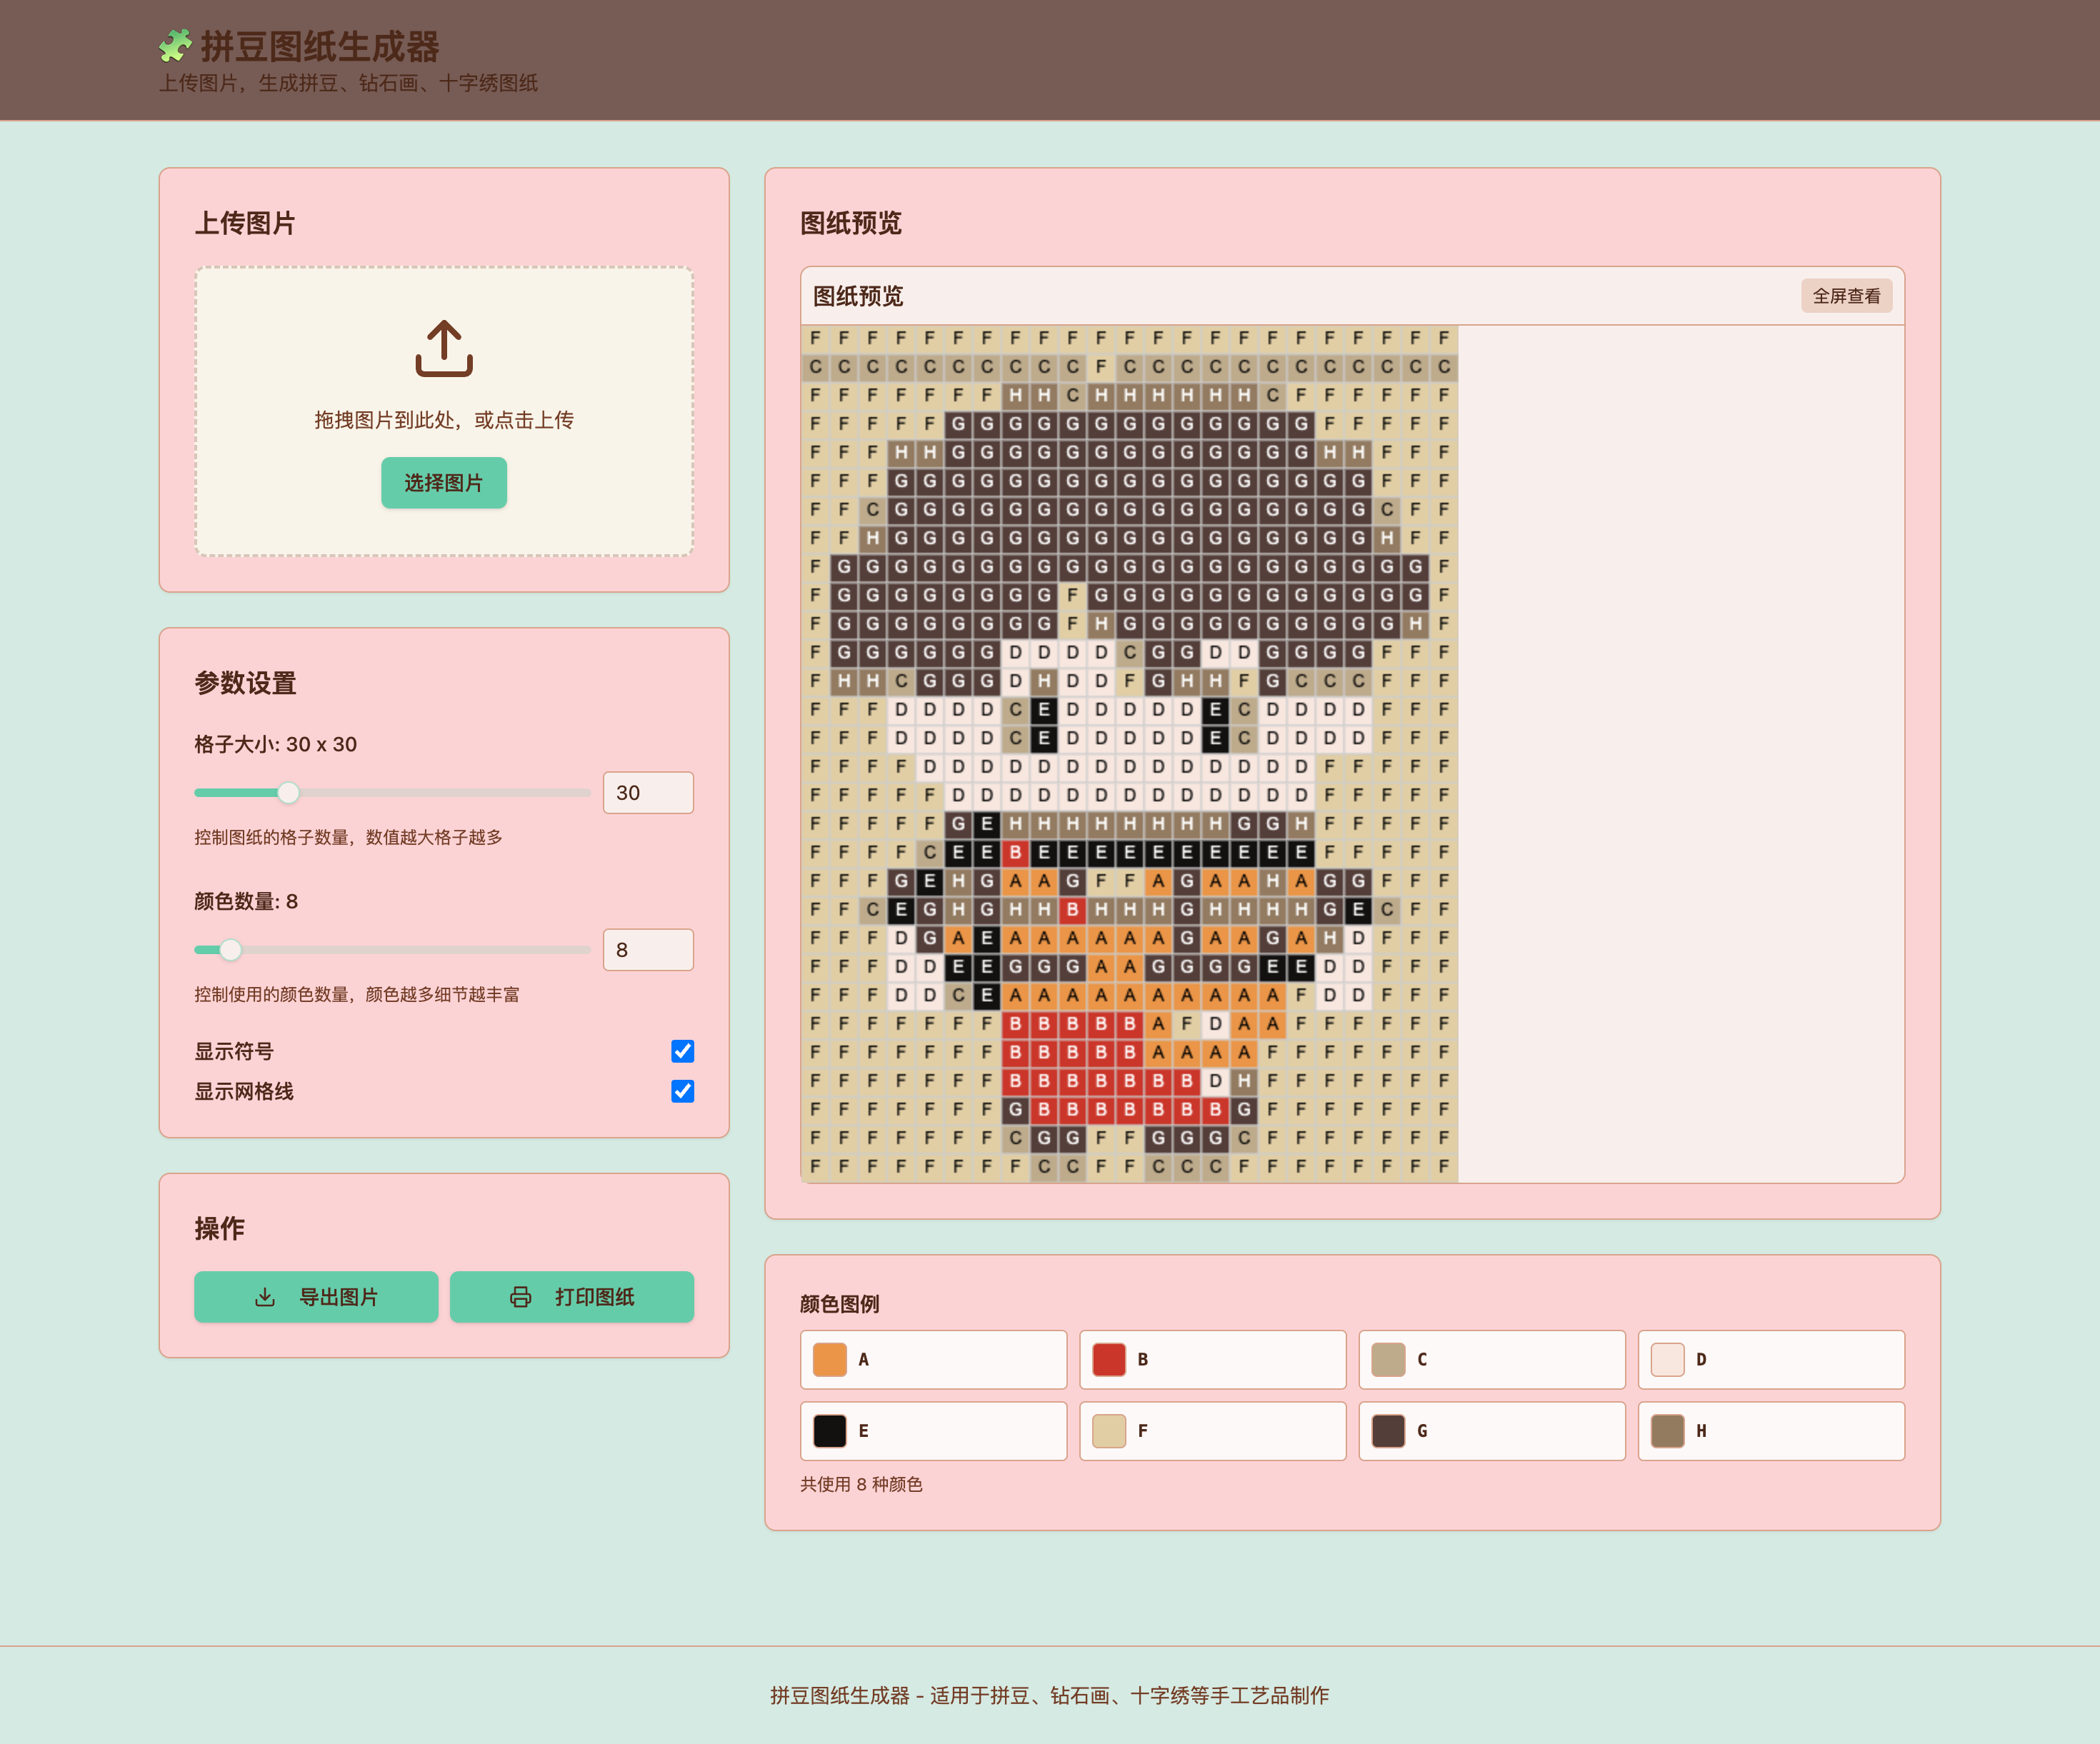Focus the color count input showing 8

point(648,950)
